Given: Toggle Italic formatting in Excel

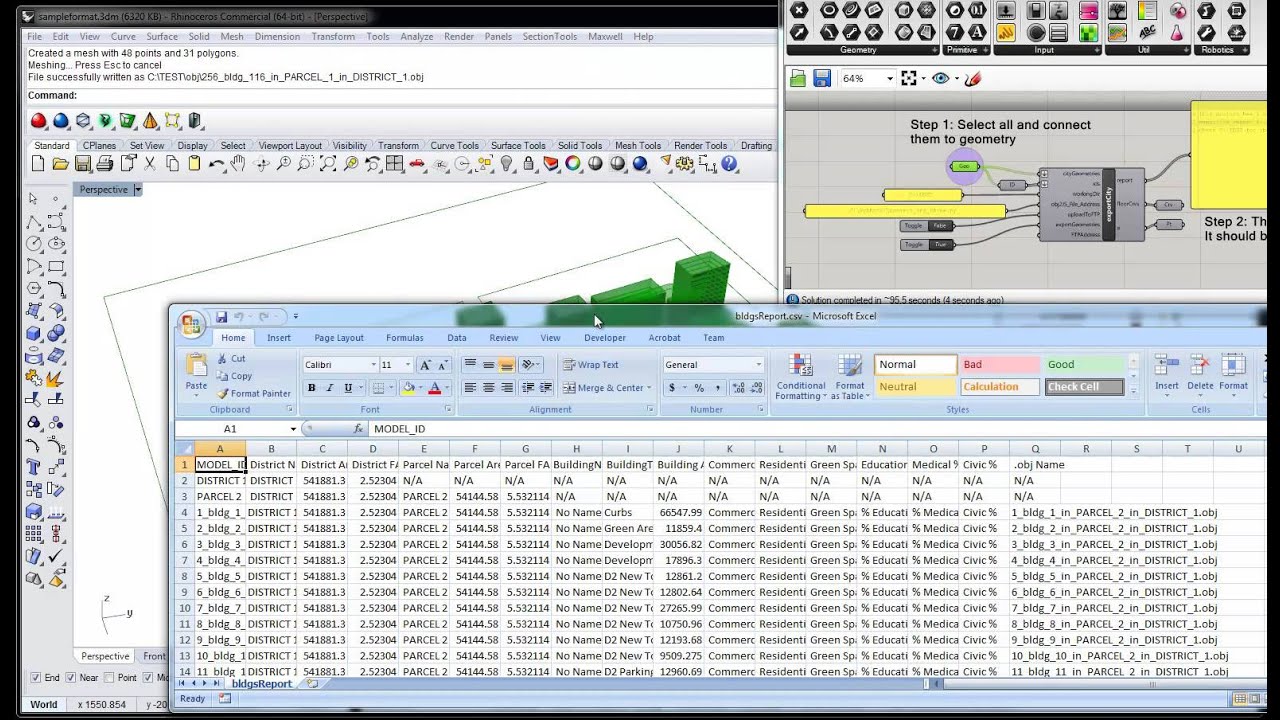Looking at the screenshot, I should point(330,388).
